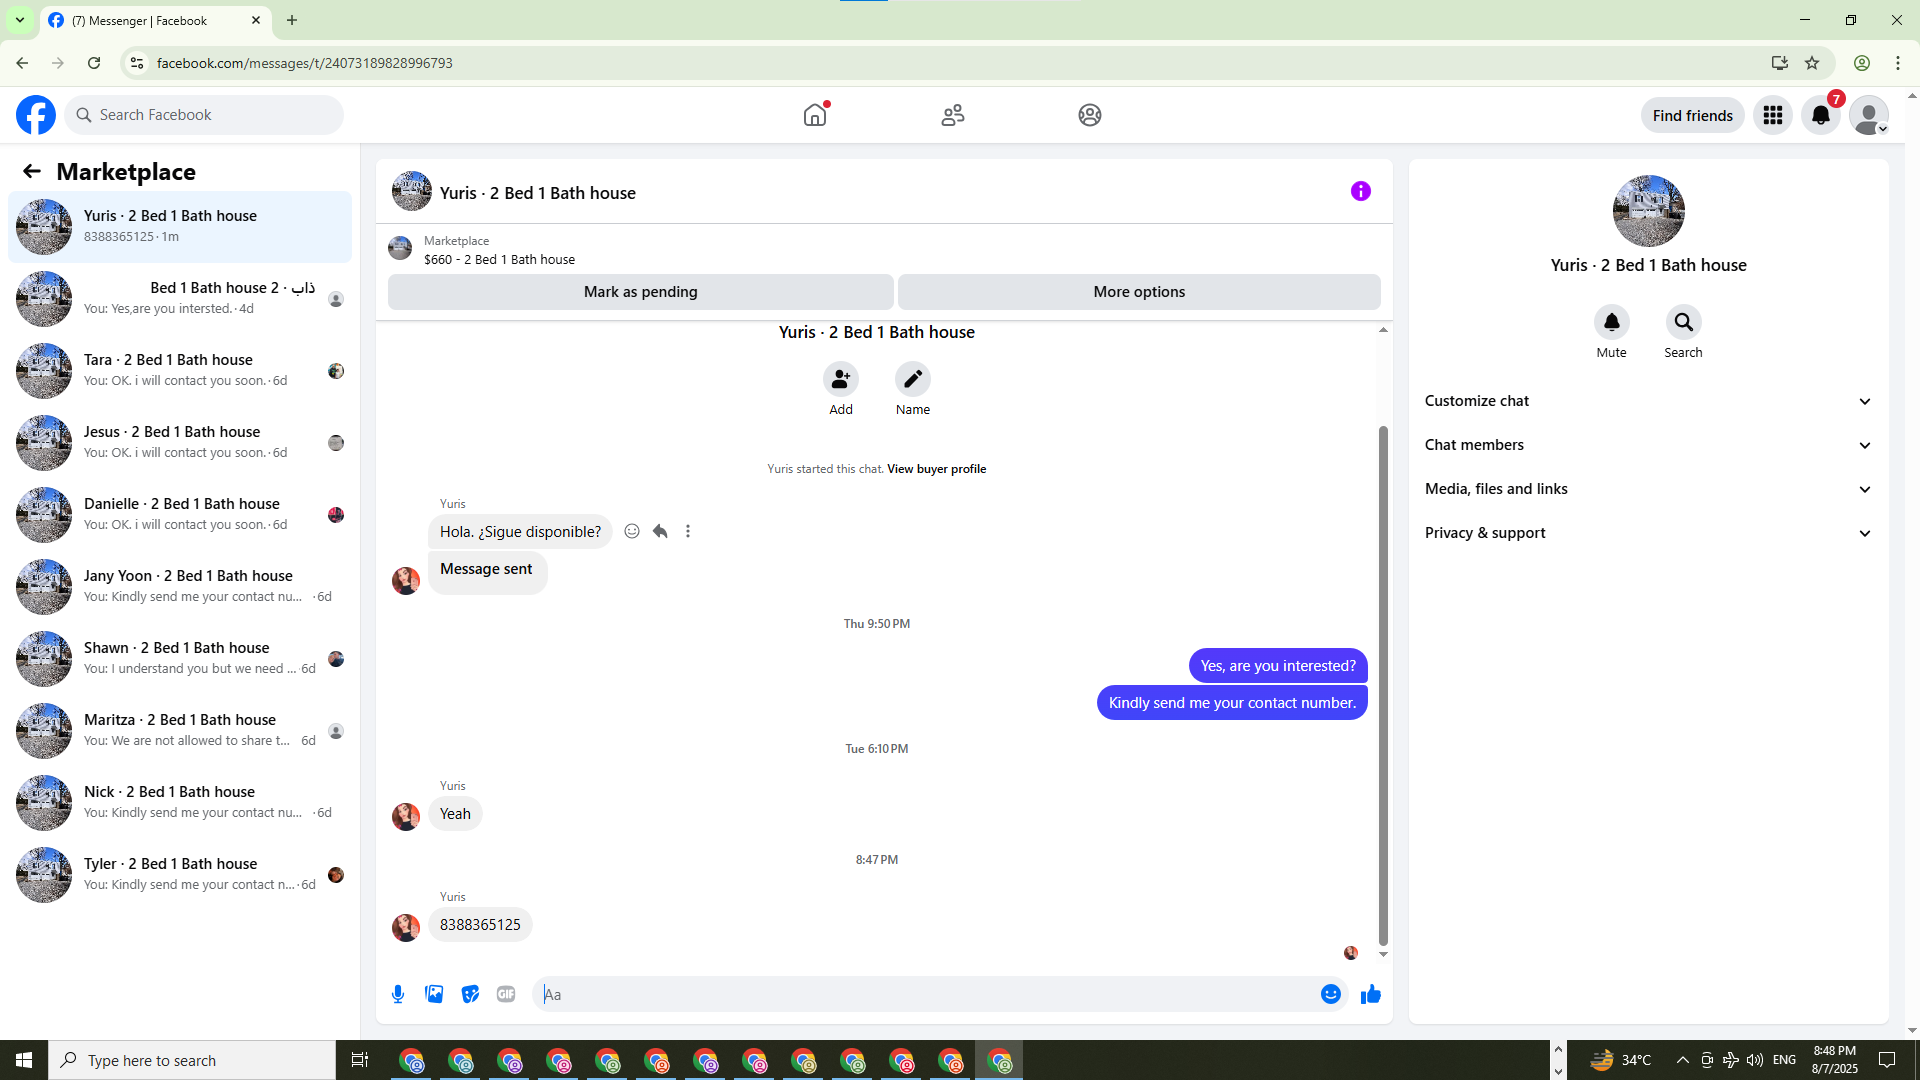Open the Windows action center
Viewport: 1920px width, 1080px height.
(1887, 1060)
